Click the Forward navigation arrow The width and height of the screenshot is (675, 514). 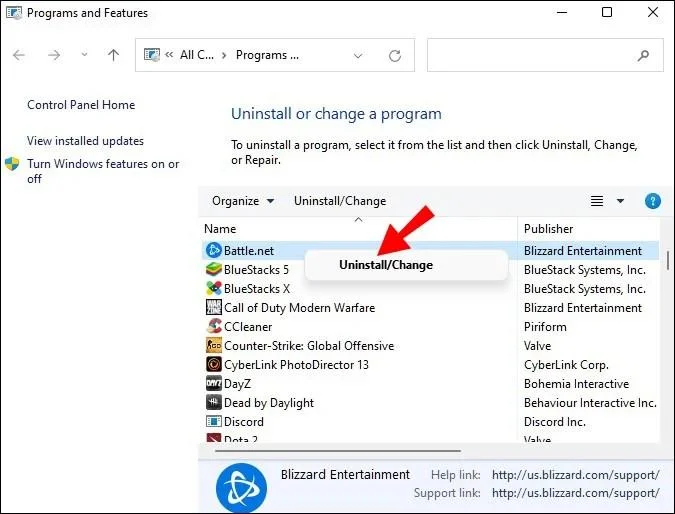tap(54, 55)
